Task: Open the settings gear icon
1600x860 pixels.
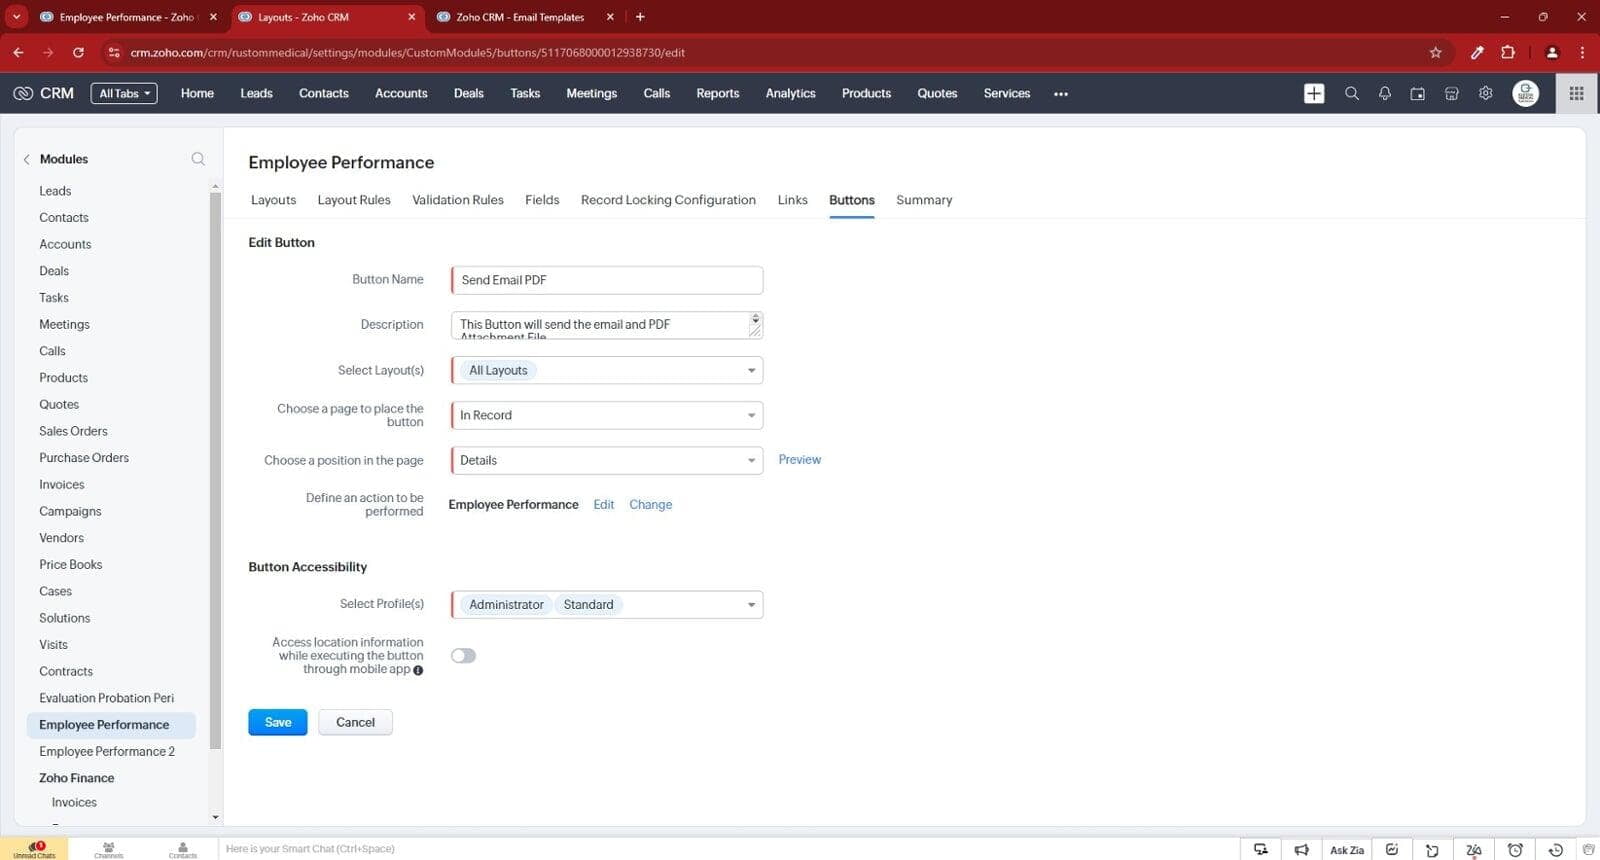Action: click(x=1486, y=93)
